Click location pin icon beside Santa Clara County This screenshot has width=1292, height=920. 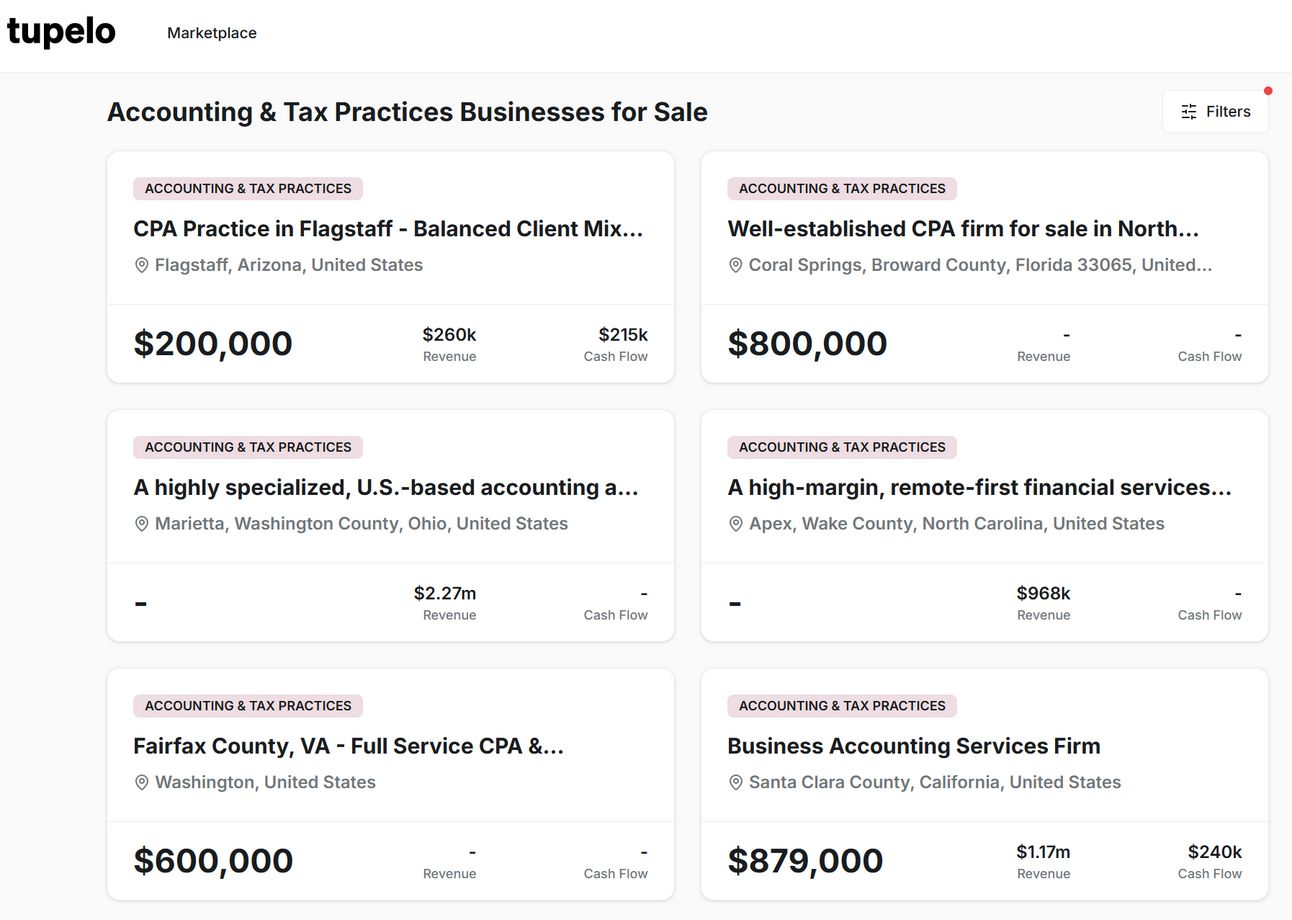point(735,782)
